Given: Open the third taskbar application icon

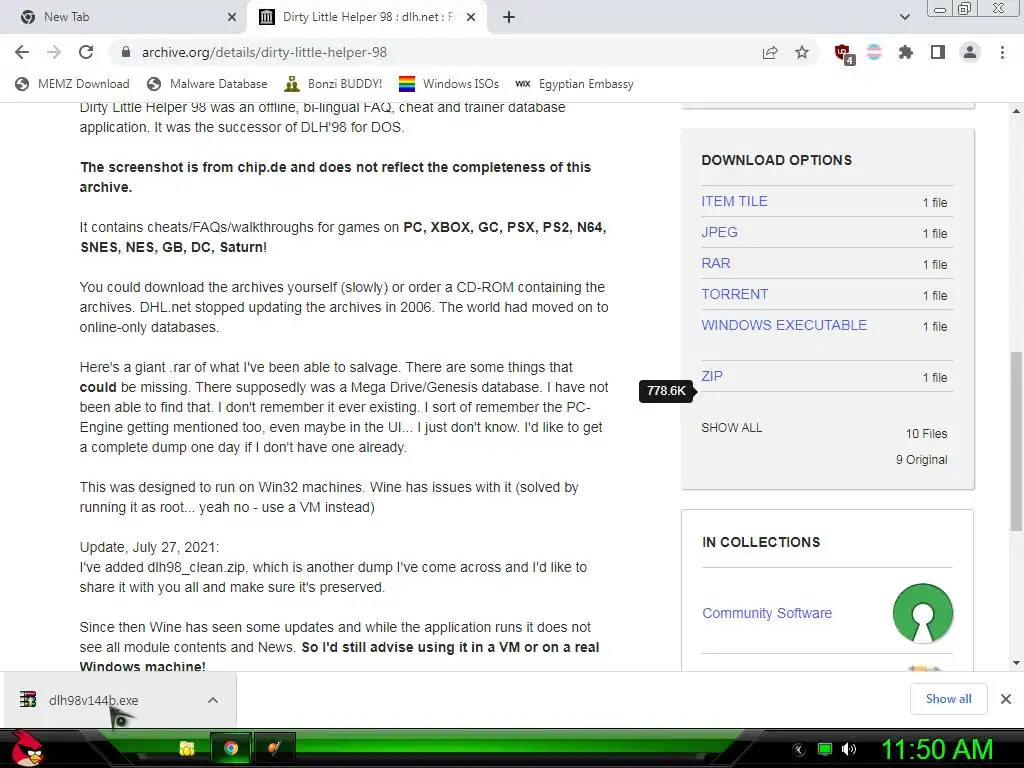Looking at the screenshot, I should (274, 748).
